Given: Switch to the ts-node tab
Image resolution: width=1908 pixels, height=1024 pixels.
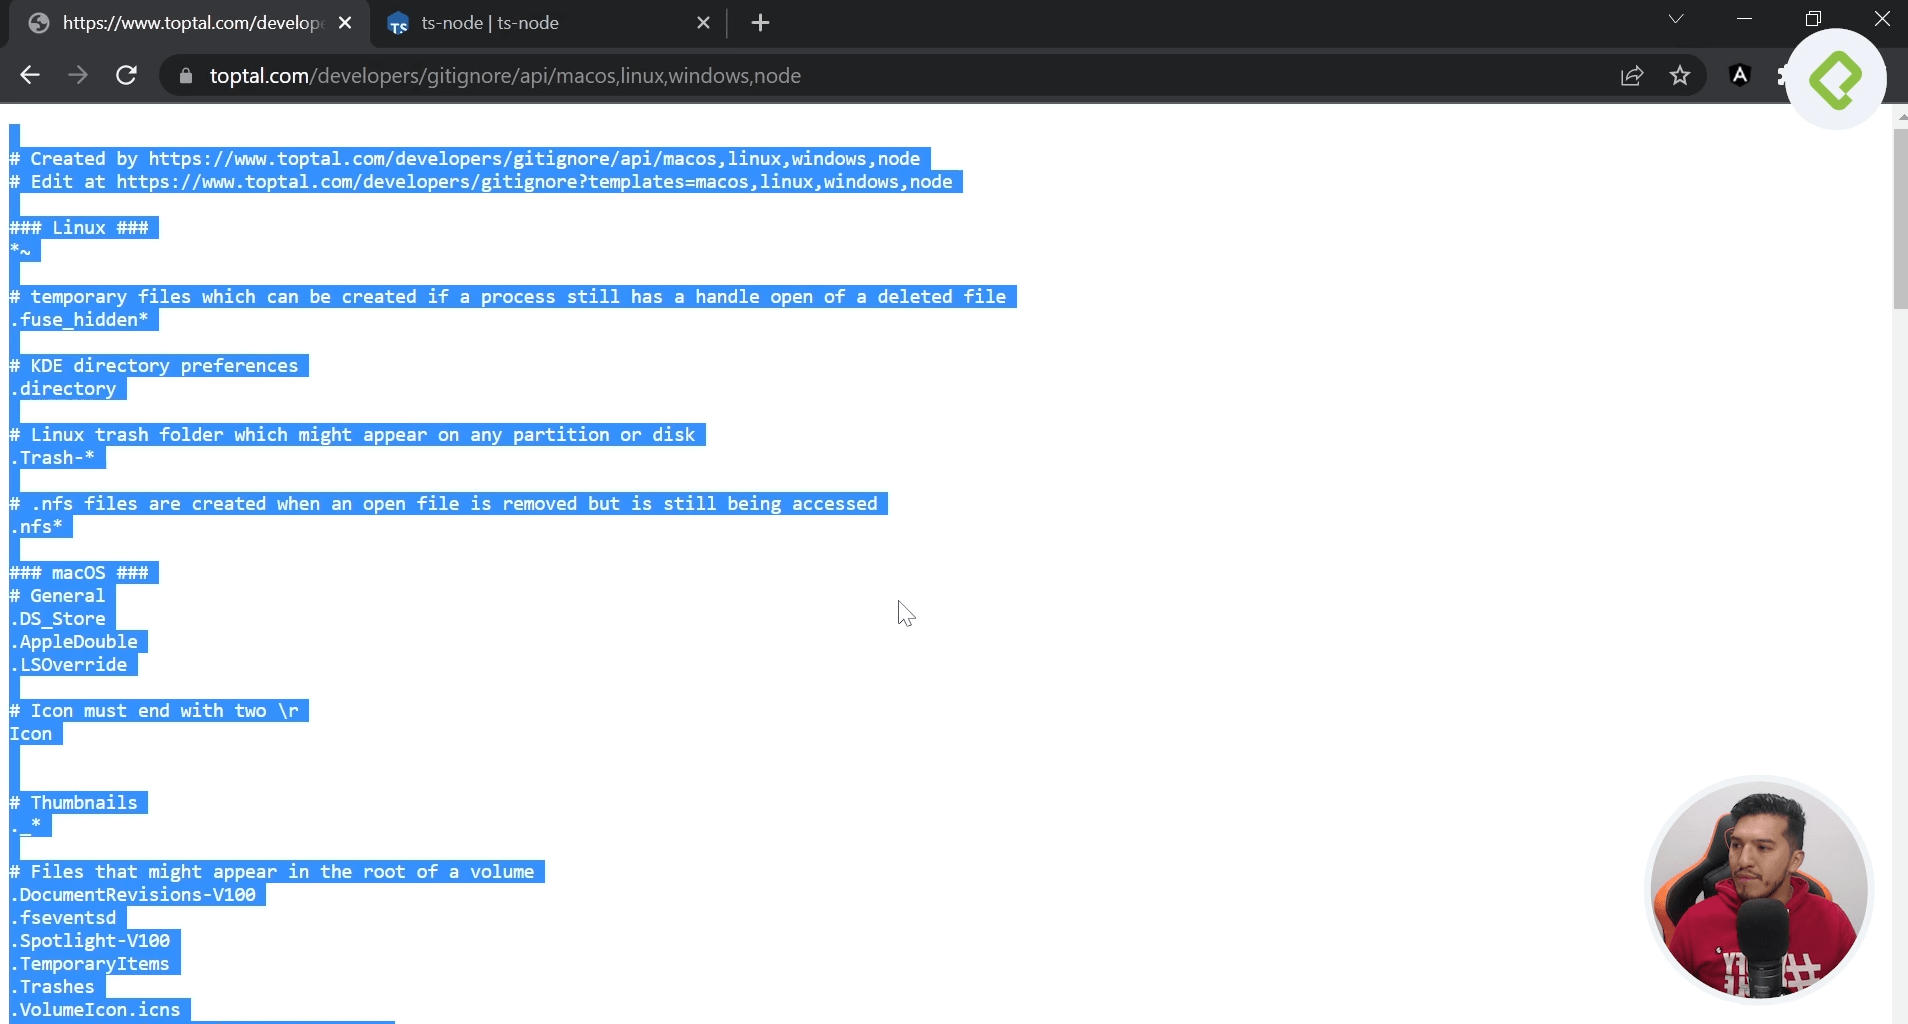Looking at the screenshot, I should click(x=548, y=22).
